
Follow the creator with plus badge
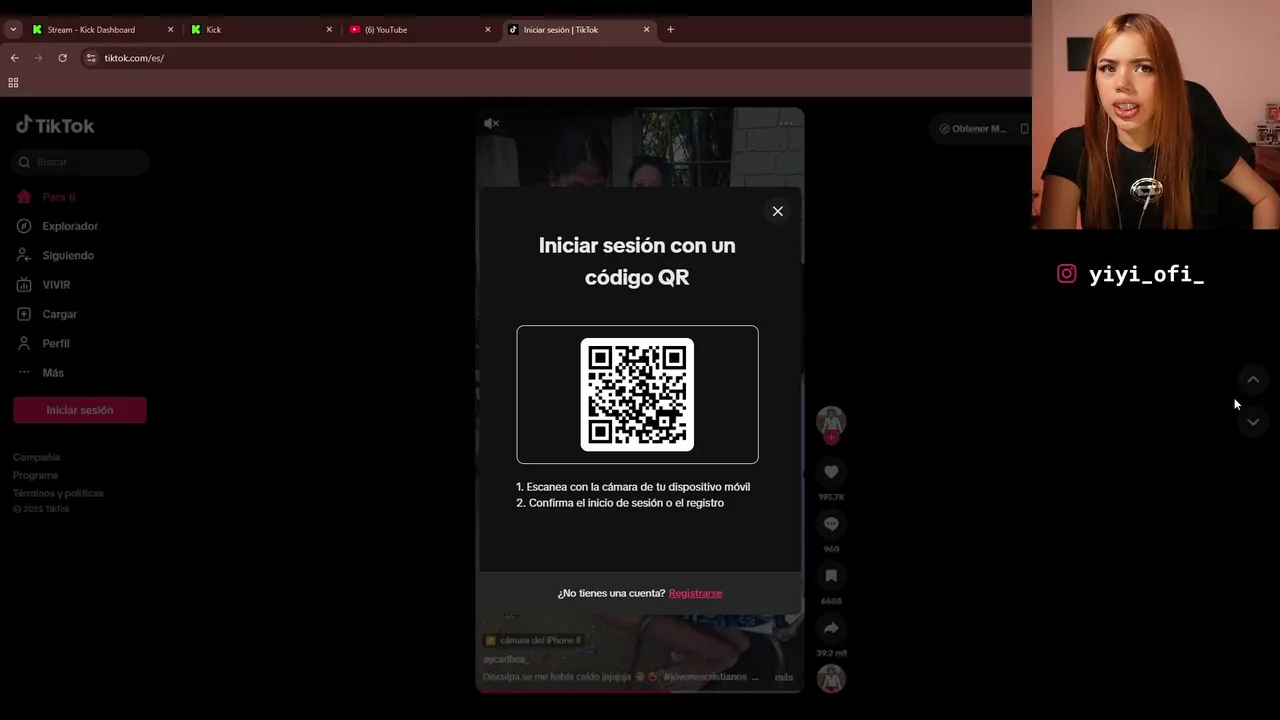[x=831, y=438]
